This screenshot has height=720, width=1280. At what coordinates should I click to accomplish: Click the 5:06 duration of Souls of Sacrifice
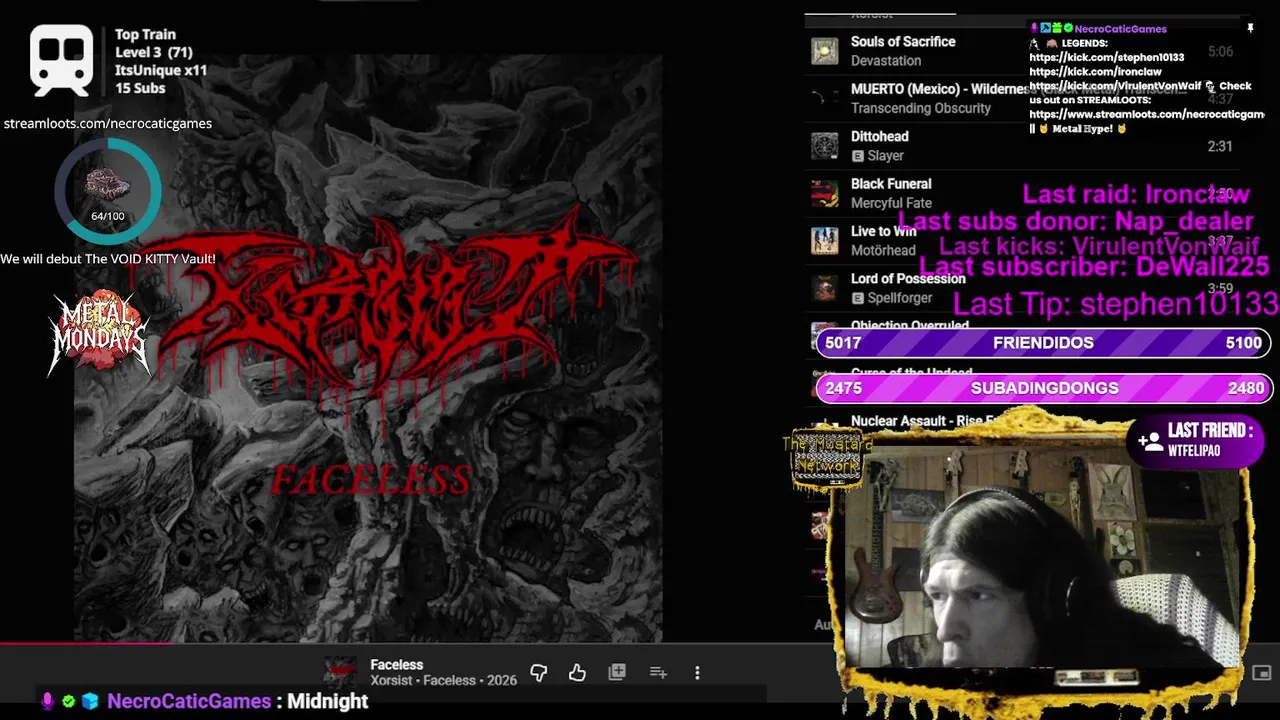(1220, 52)
